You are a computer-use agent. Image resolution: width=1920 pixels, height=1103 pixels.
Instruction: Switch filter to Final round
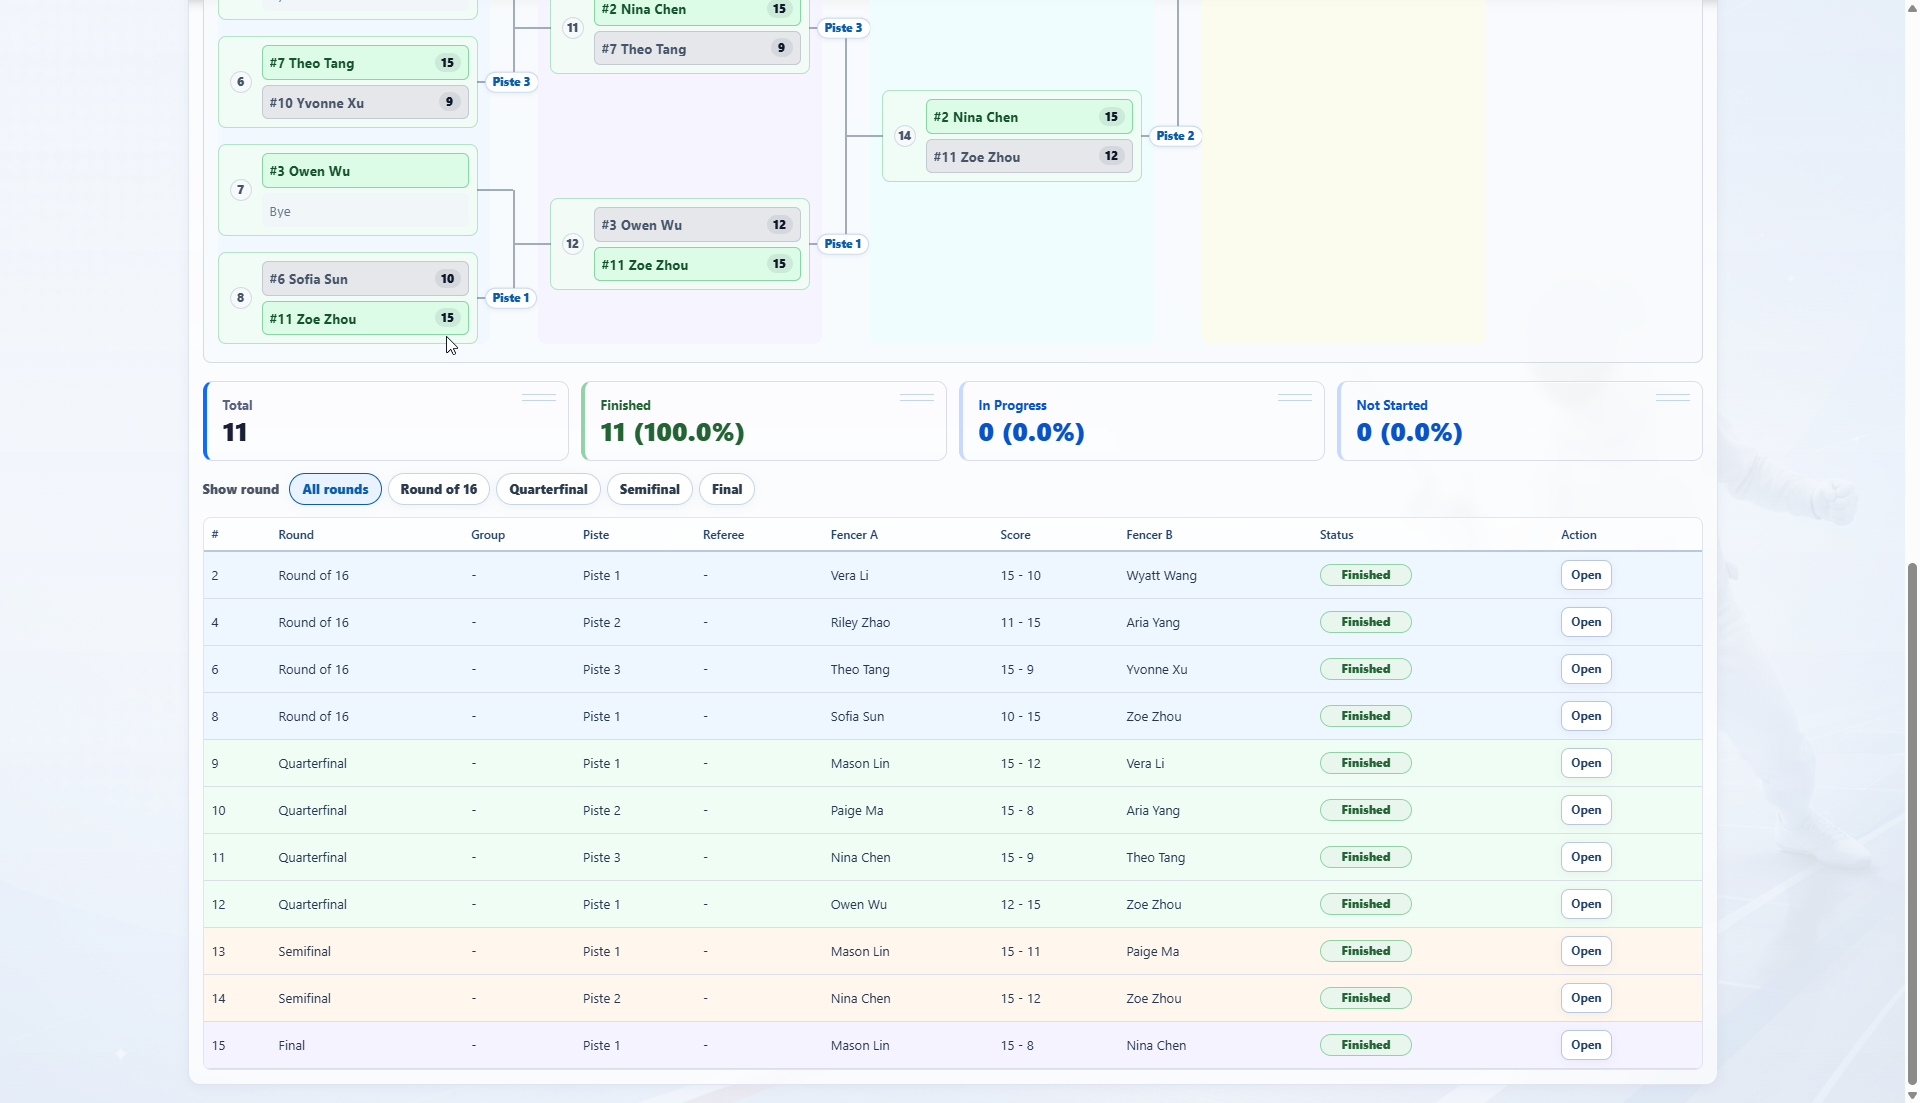(x=727, y=489)
